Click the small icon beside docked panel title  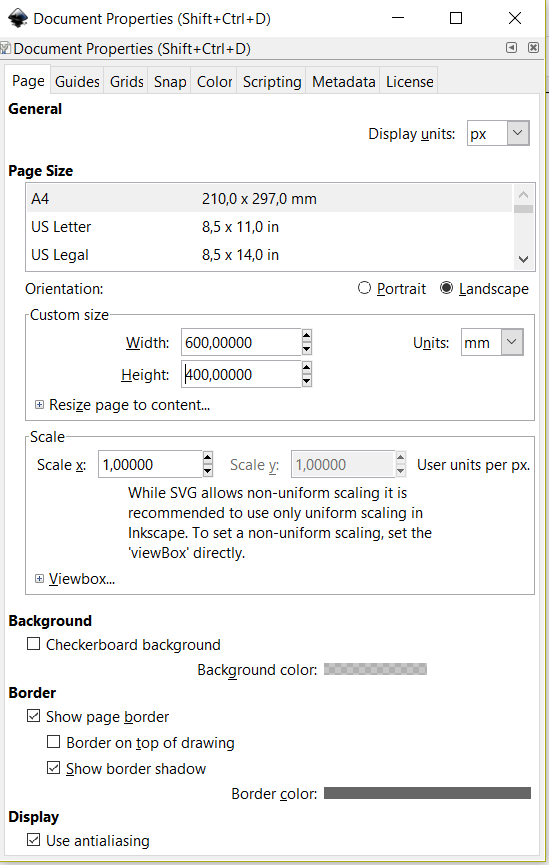tap(6, 49)
